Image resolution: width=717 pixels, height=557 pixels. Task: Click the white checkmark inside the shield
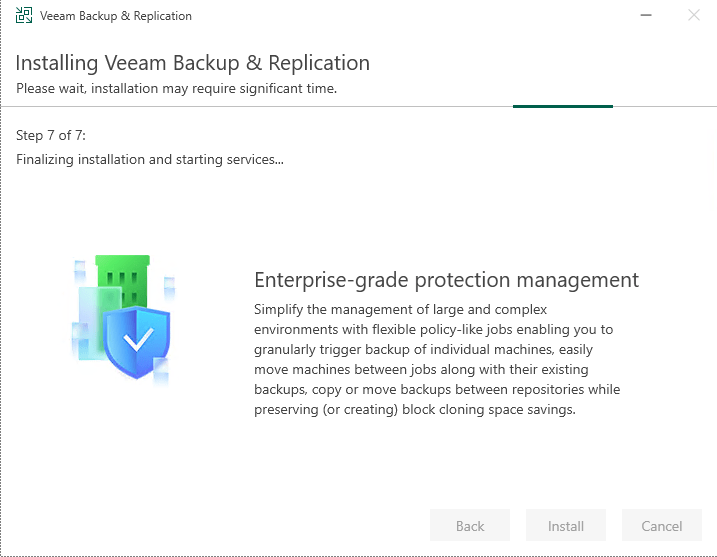pyautogui.click(x=138, y=339)
